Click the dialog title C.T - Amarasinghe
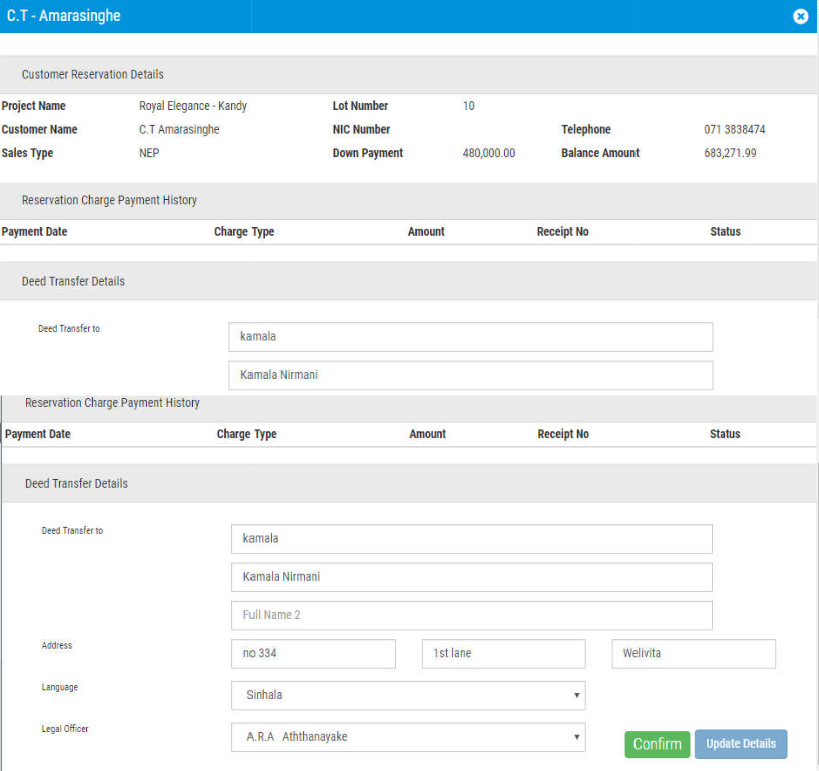 pyautogui.click(x=64, y=17)
